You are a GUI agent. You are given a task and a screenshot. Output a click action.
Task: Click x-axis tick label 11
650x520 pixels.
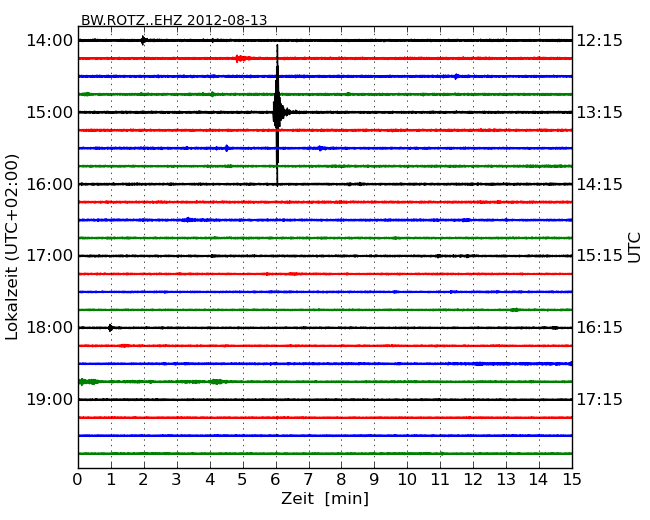point(440,480)
